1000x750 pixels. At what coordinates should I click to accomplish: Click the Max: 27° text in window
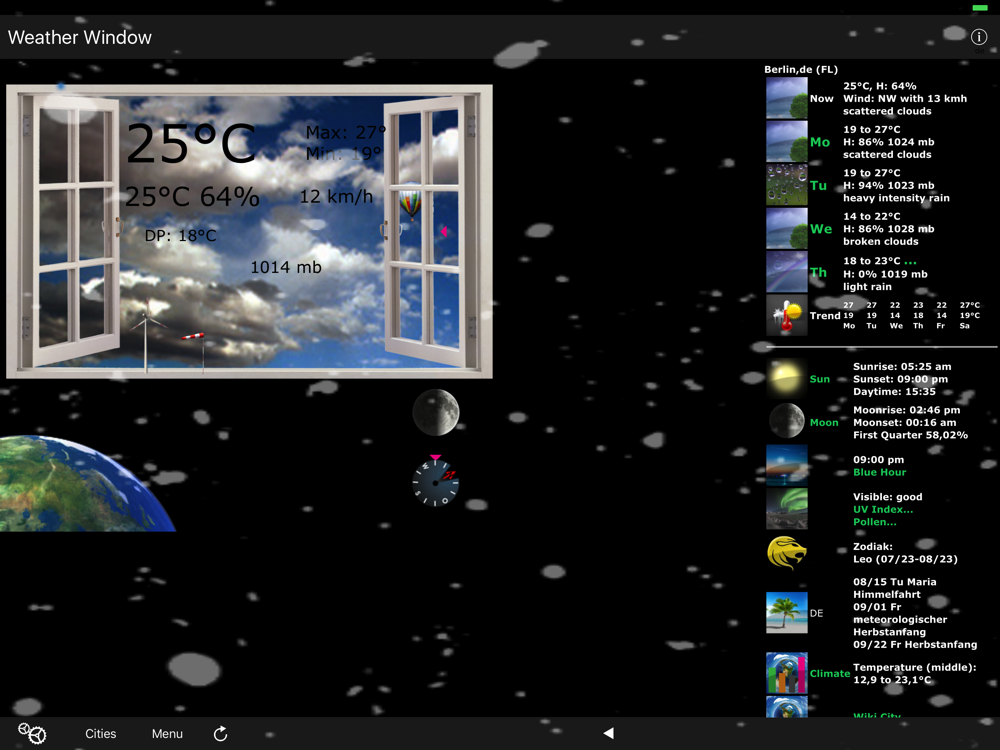pyautogui.click(x=346, y=133)
